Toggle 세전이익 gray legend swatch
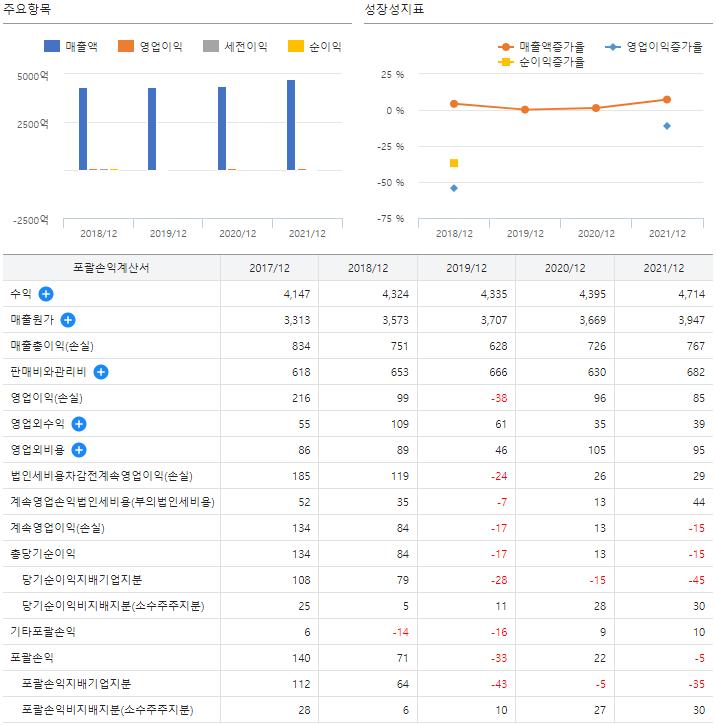716x725 pixels. [x=211, y=46]
